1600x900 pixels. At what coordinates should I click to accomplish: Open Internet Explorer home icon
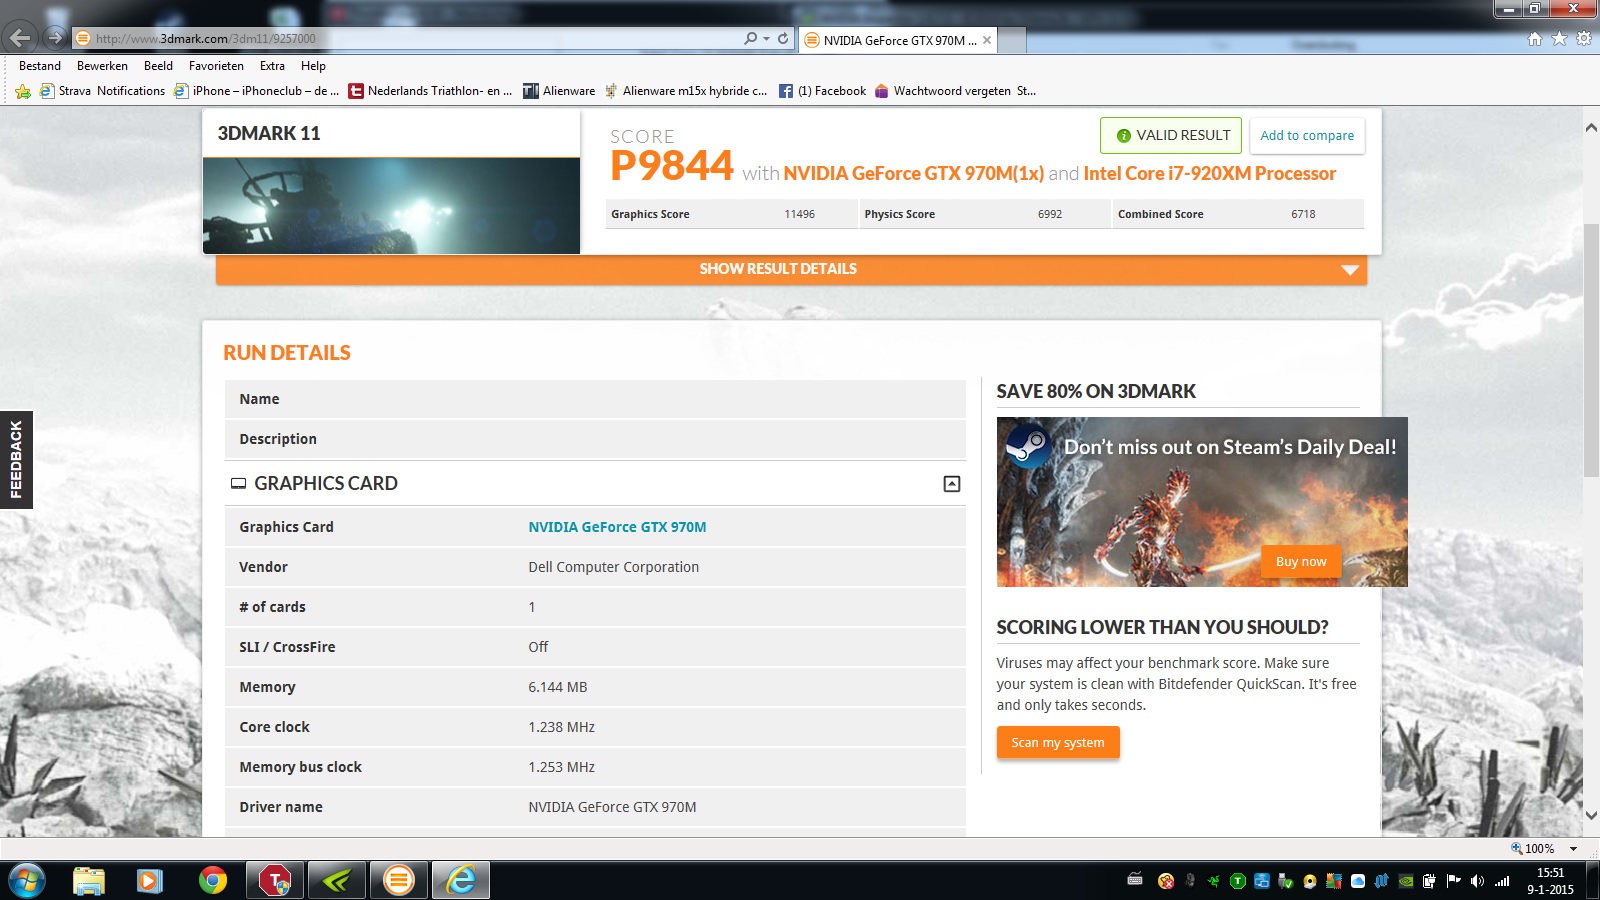pyautogui.click(x=1535, y=39)
